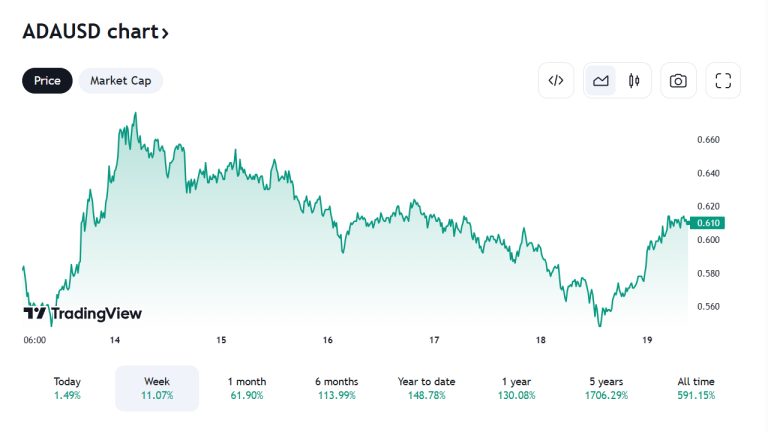This screenshot has width=768, height=432.
Task: Select the Week time range
Action: [157, 388]
